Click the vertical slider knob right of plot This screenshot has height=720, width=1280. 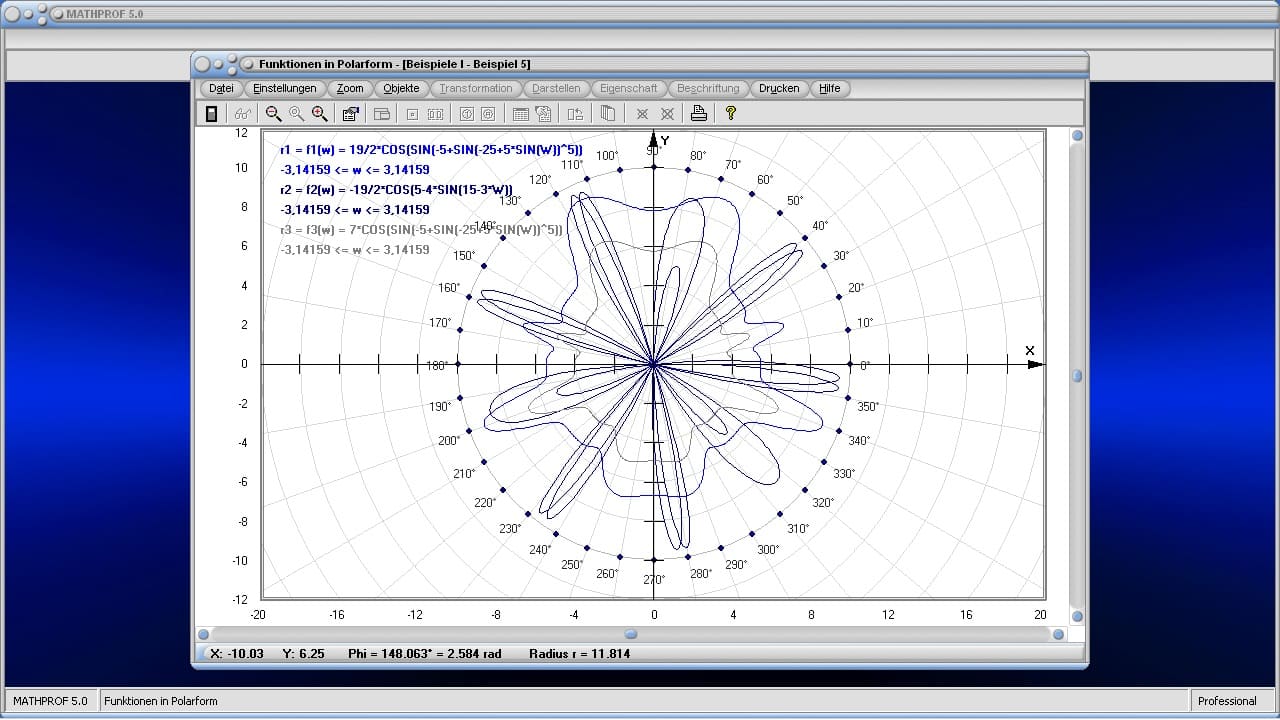point(1077,376)
